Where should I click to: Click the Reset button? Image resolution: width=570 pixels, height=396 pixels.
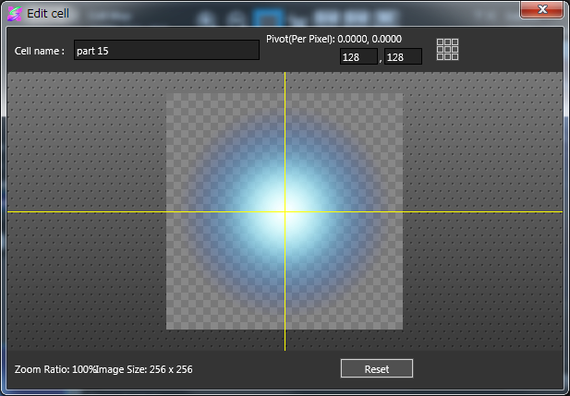(377, 369)
